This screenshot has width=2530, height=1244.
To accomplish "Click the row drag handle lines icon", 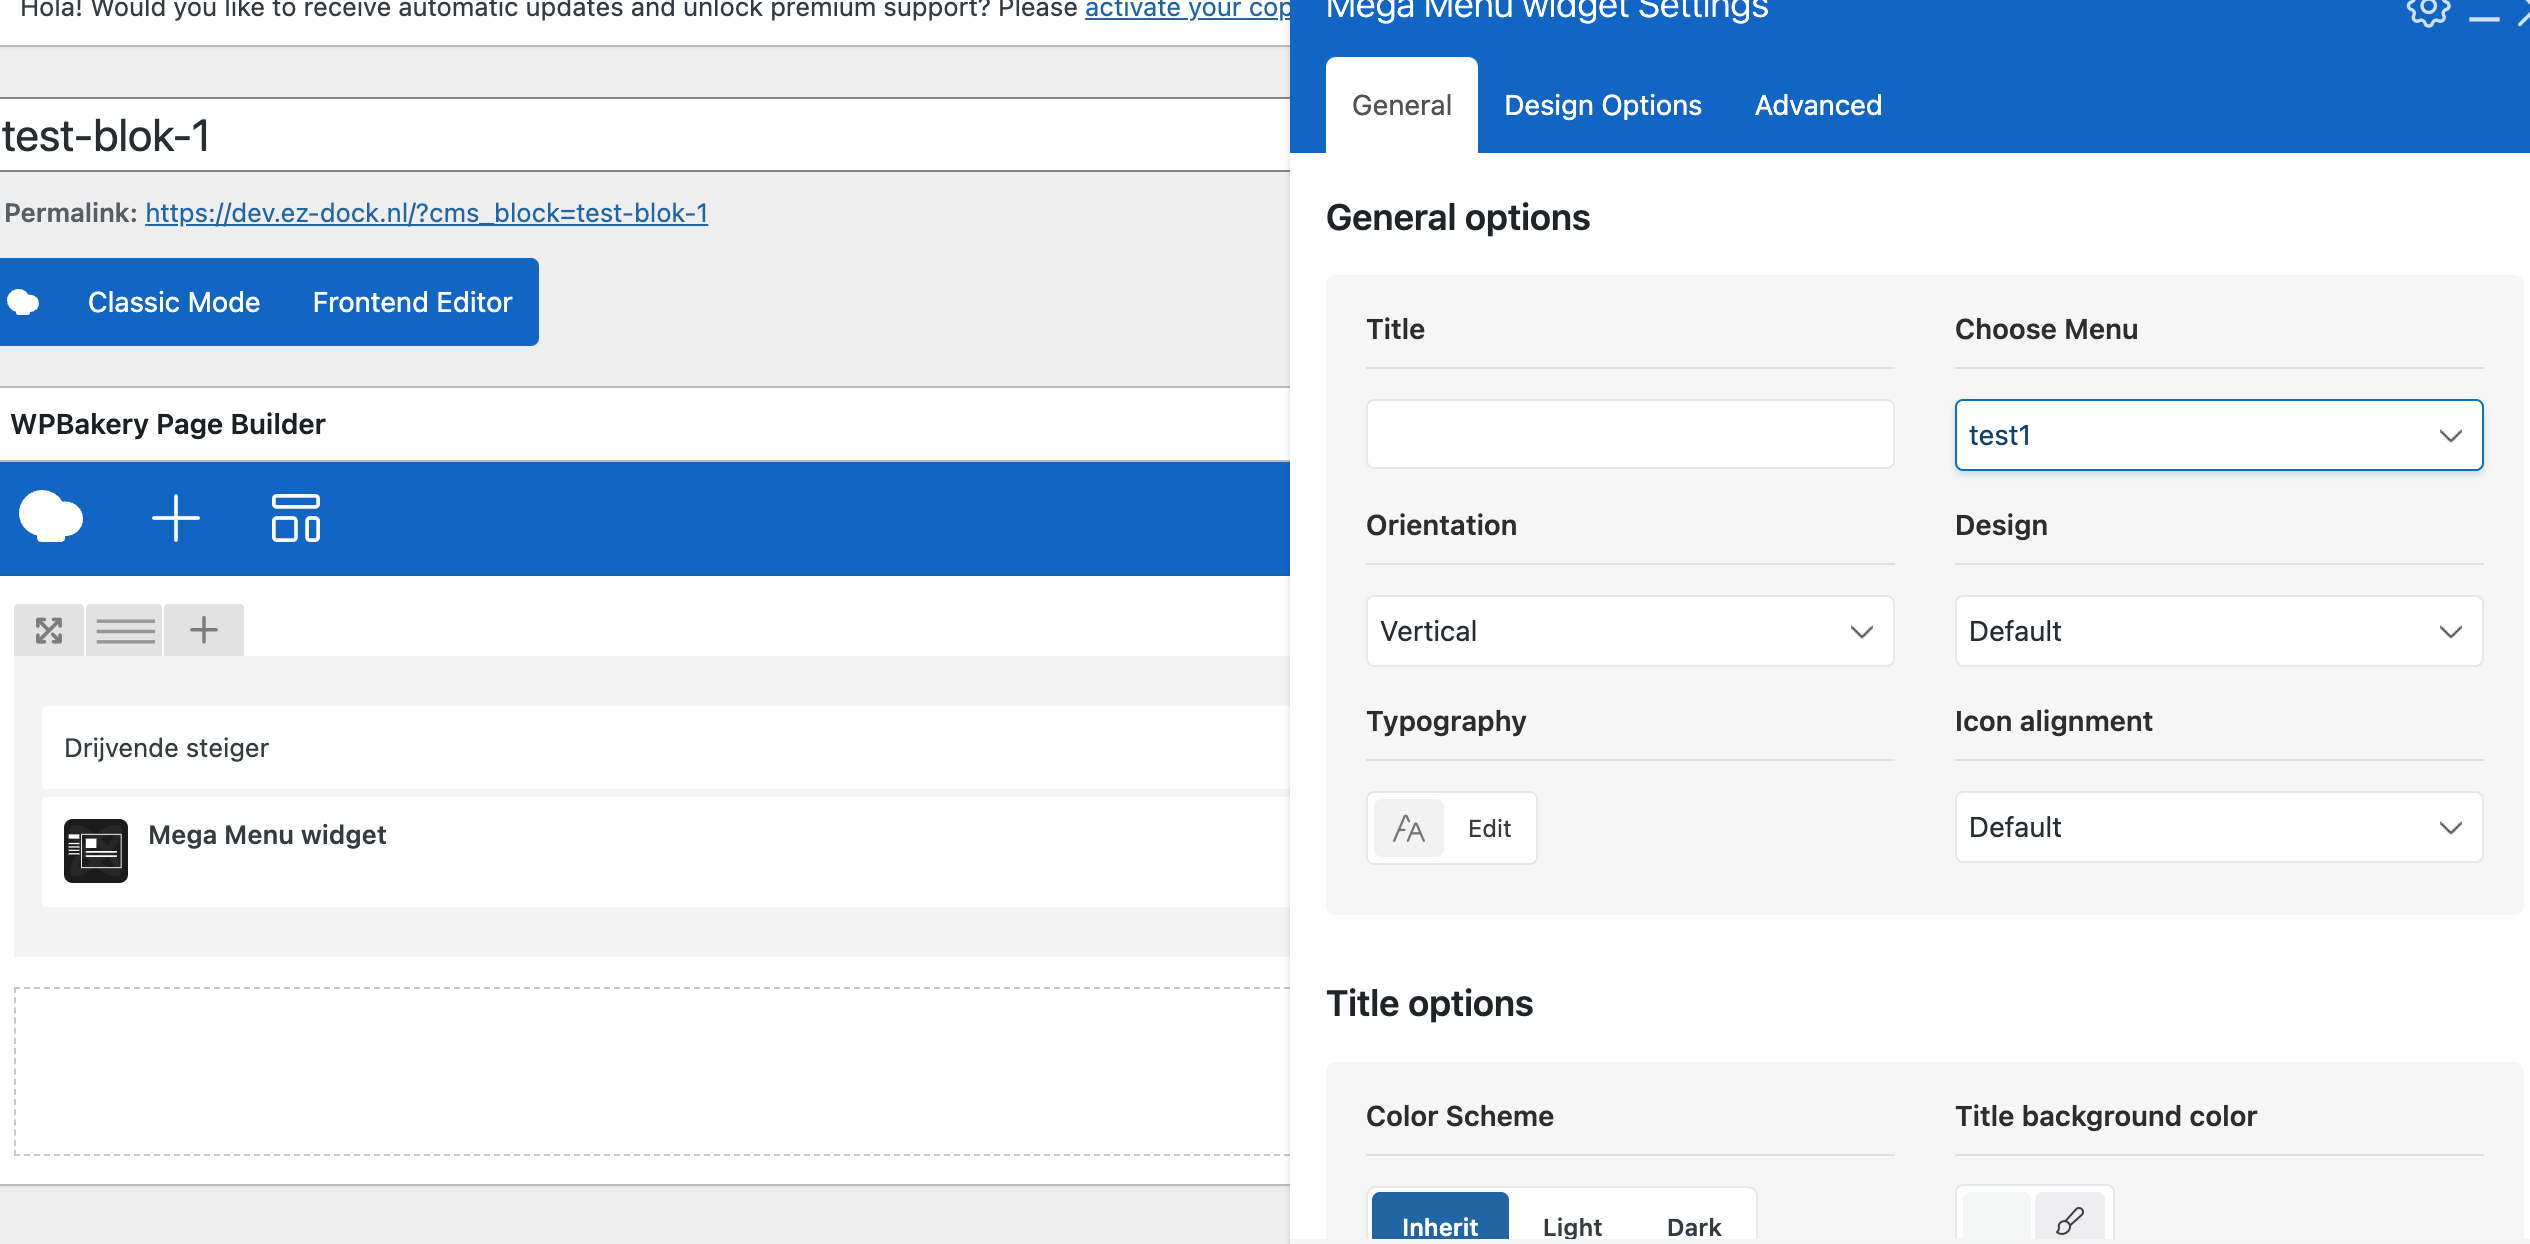I will [x=125, y=630].
